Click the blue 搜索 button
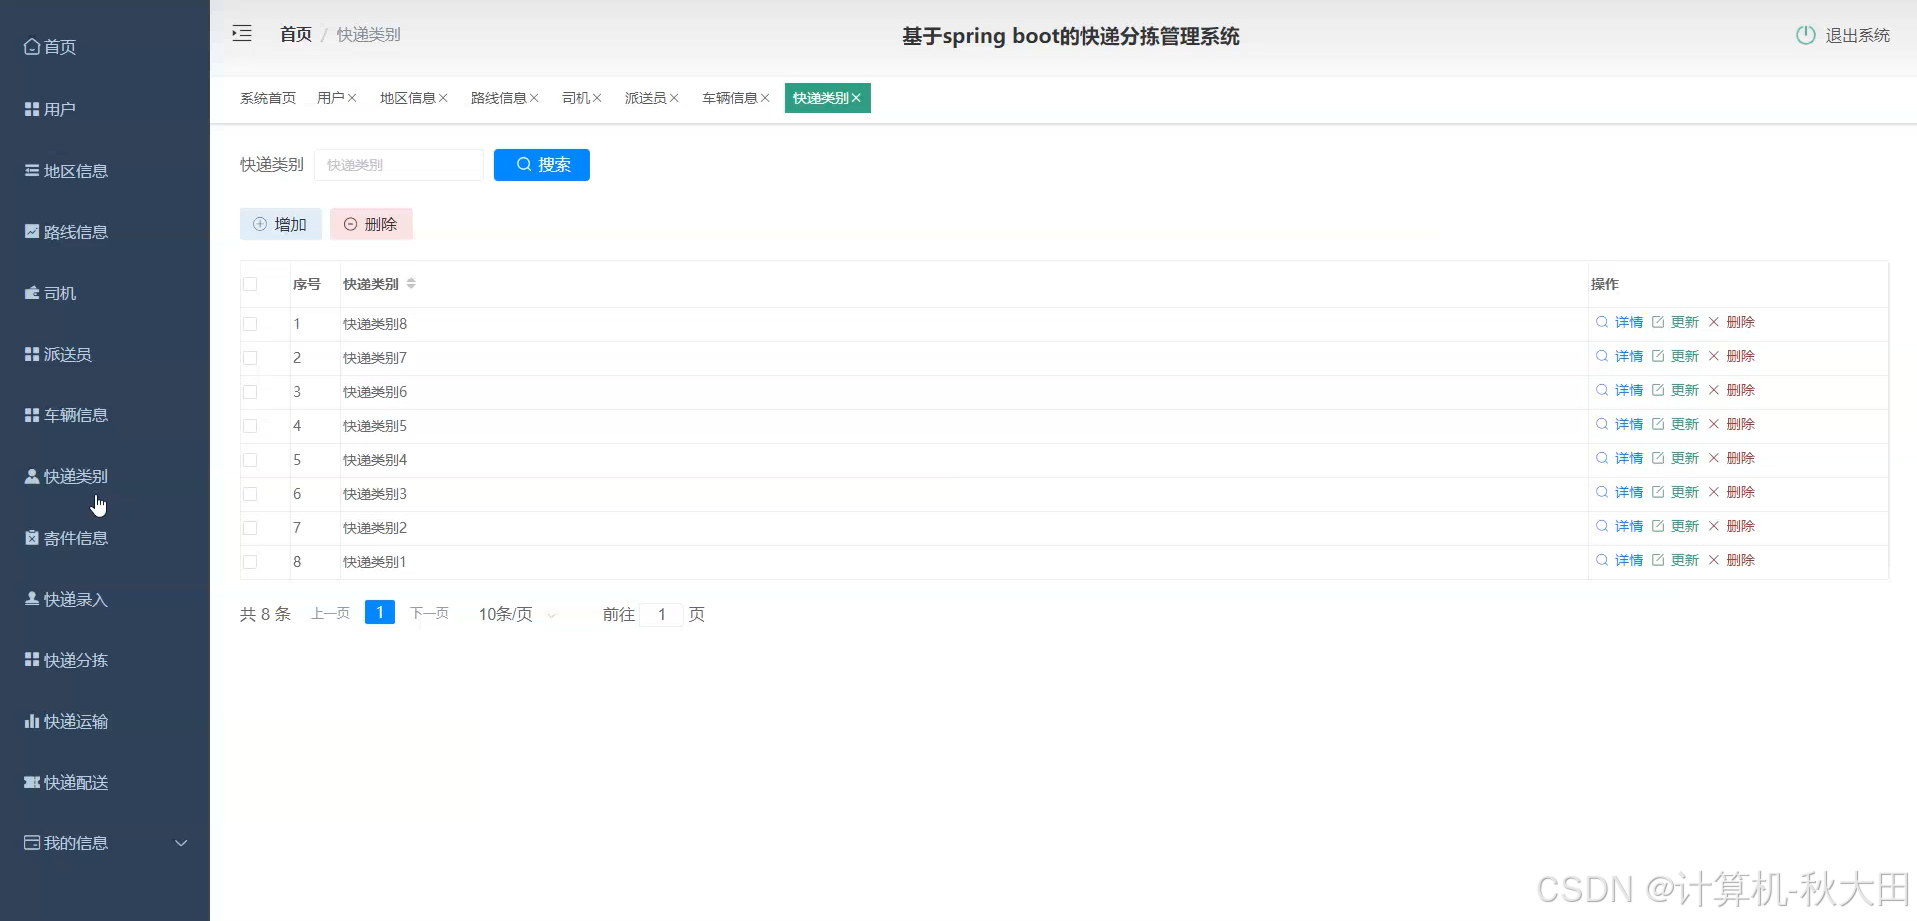This screenshot has width=1917, height=921. pyautogui.click(x=542, y=165)
